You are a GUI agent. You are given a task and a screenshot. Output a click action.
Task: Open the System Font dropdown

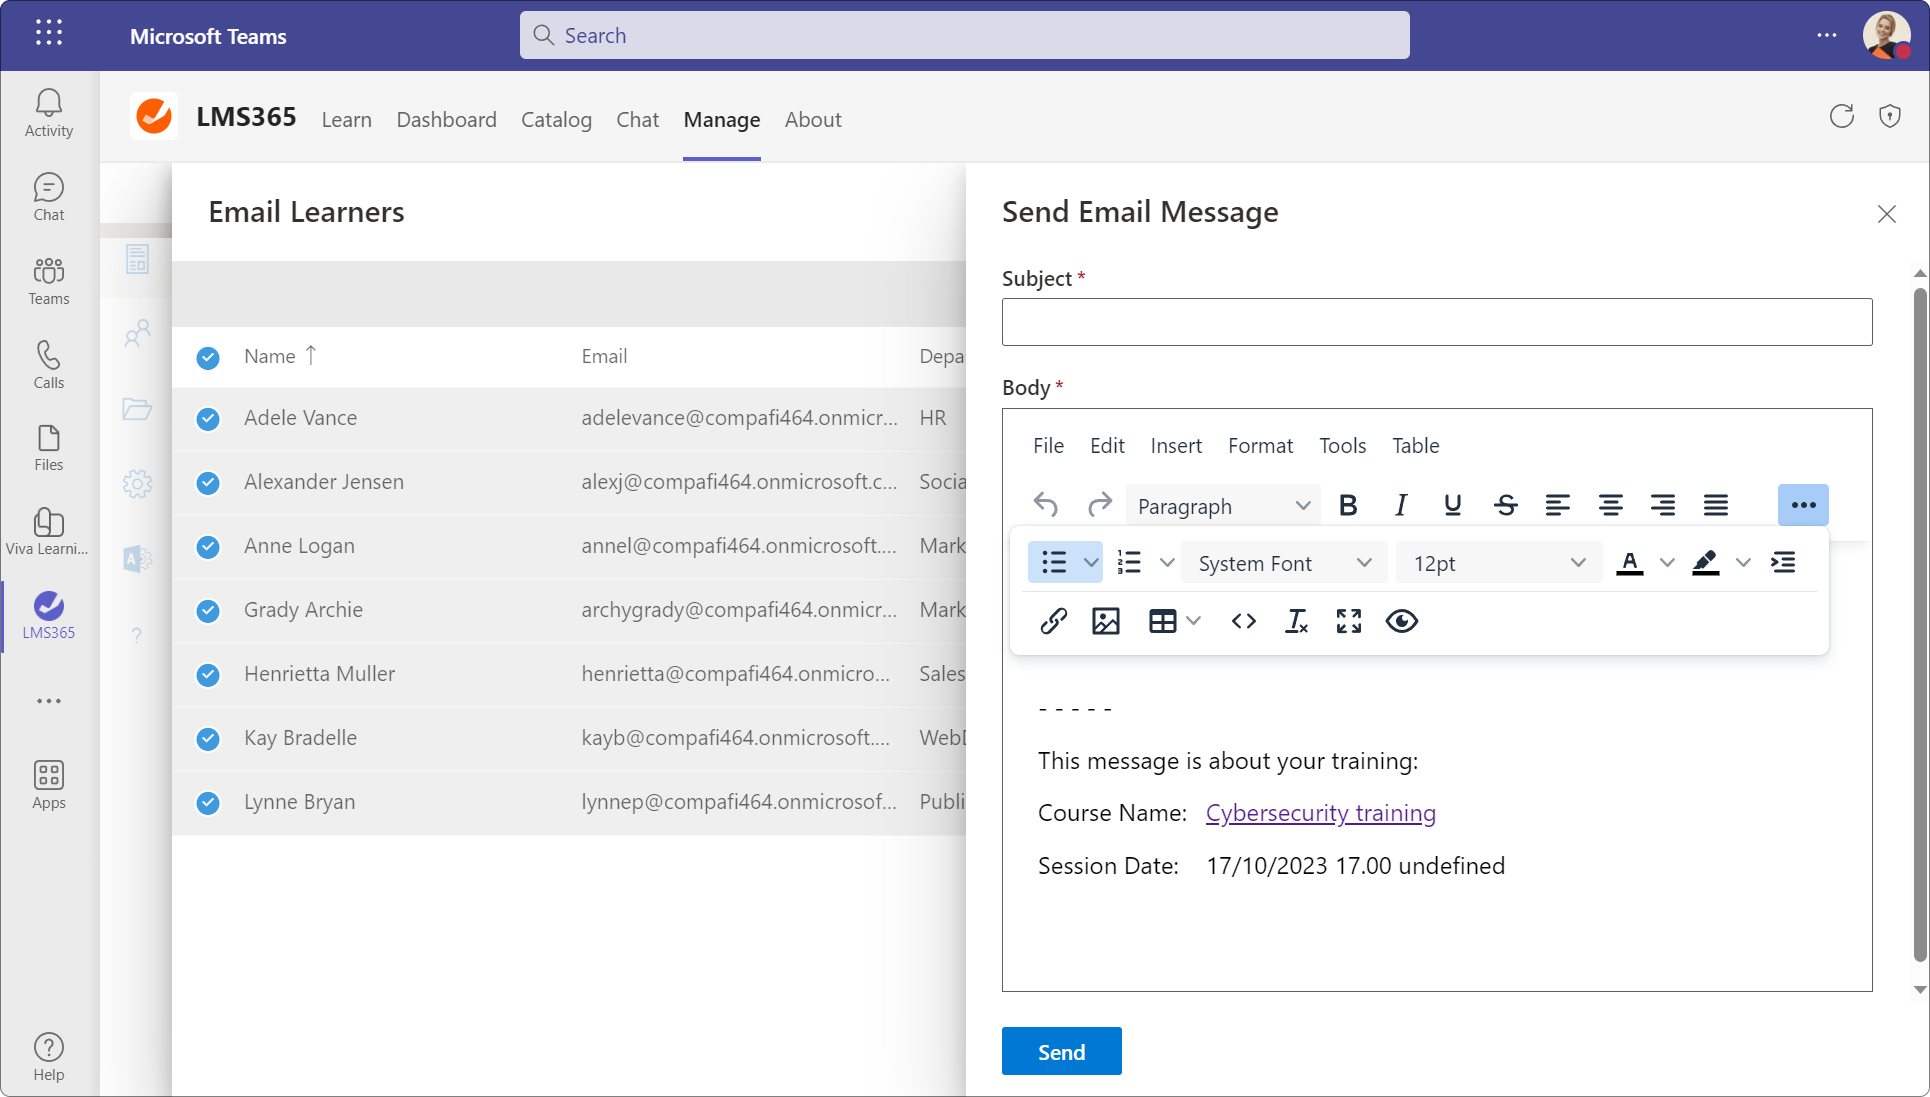pyautogui.click(x=1285, y=563)
